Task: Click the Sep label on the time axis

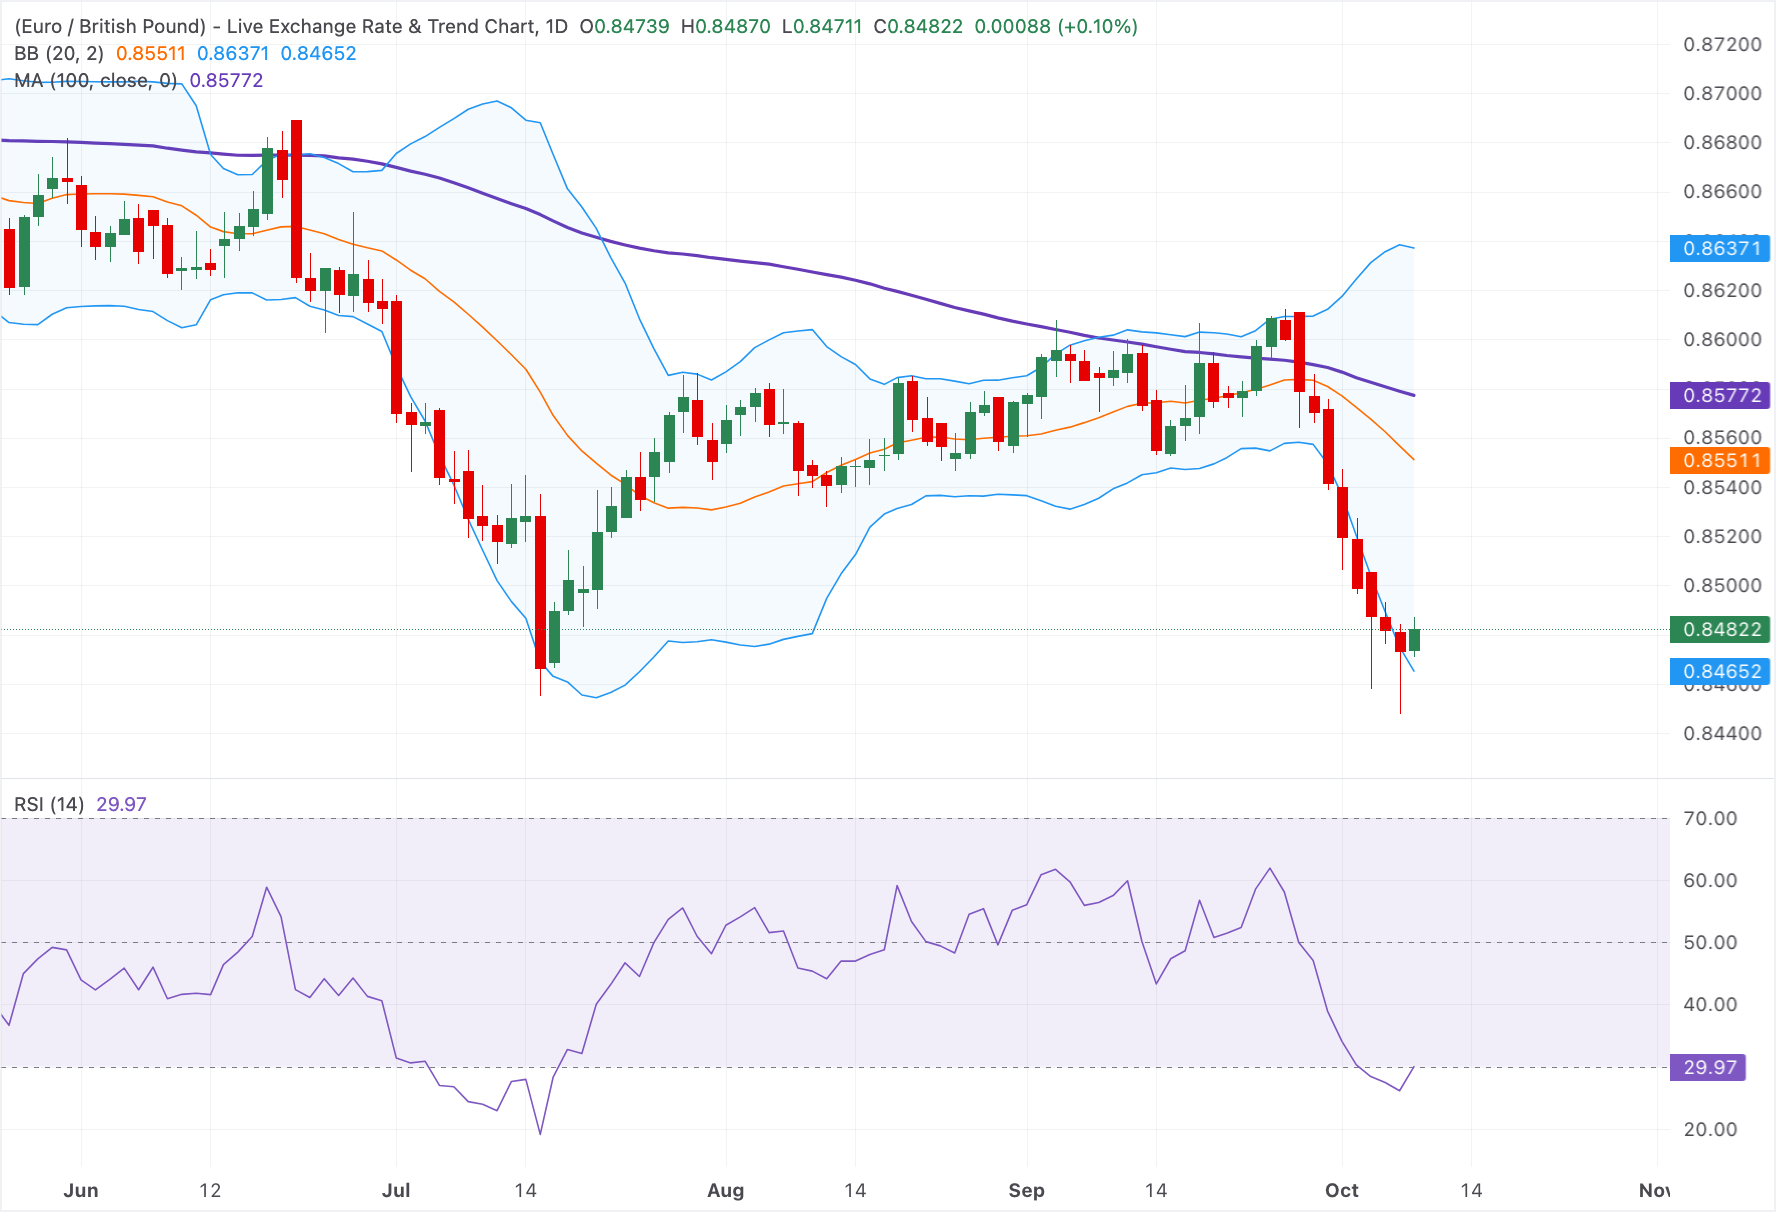Action: (1026, 1190)
